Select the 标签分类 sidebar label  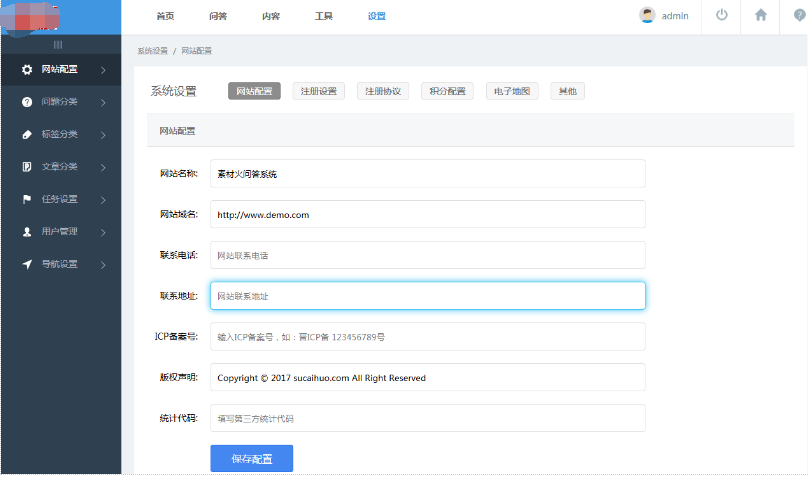[x=59, y=134]
